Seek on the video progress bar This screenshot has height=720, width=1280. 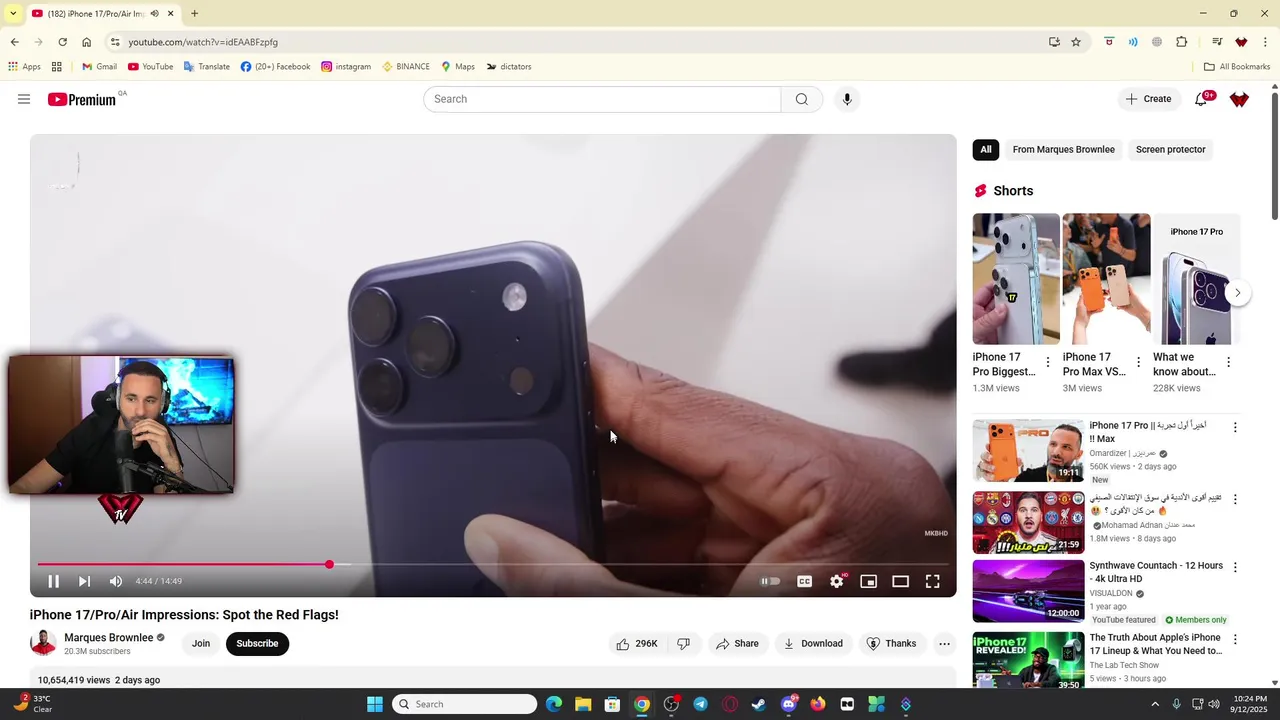(x=493, y=565)
